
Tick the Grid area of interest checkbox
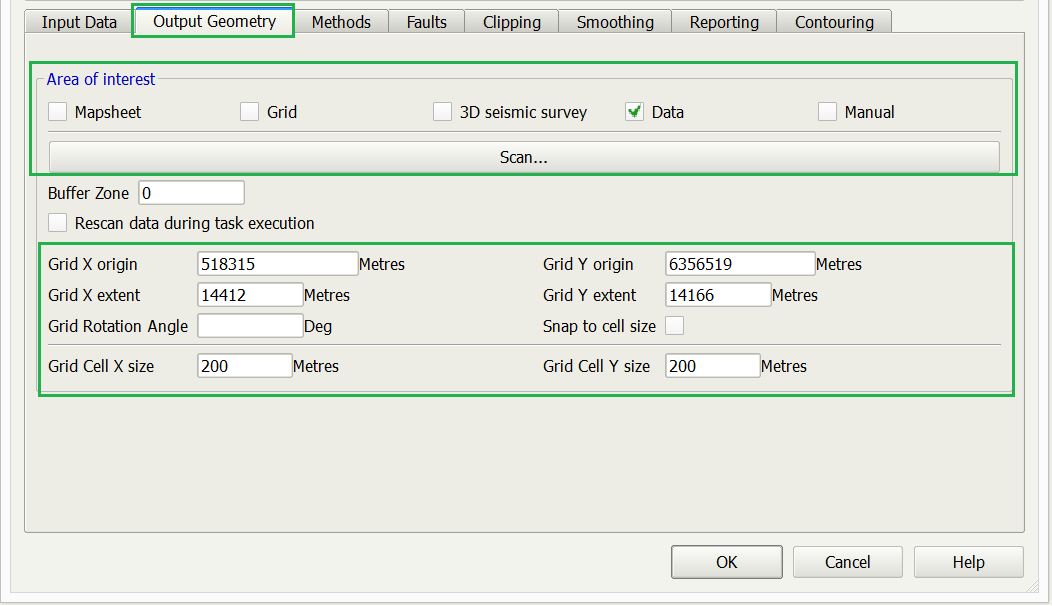pos(250,112)
